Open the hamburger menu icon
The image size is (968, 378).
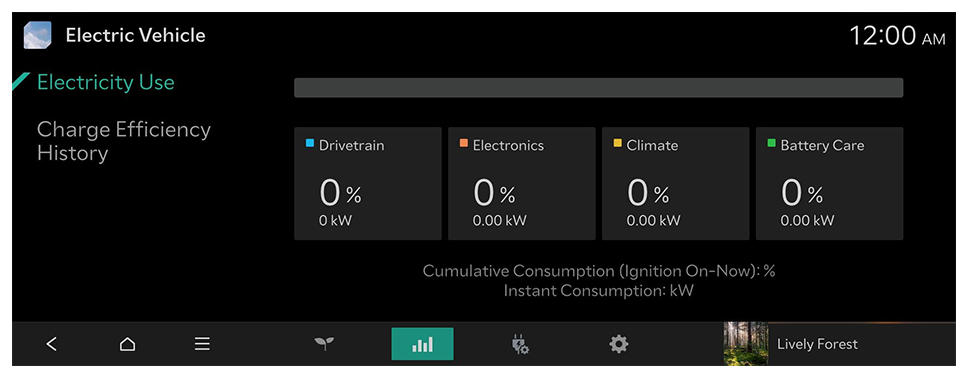point(202,344)
